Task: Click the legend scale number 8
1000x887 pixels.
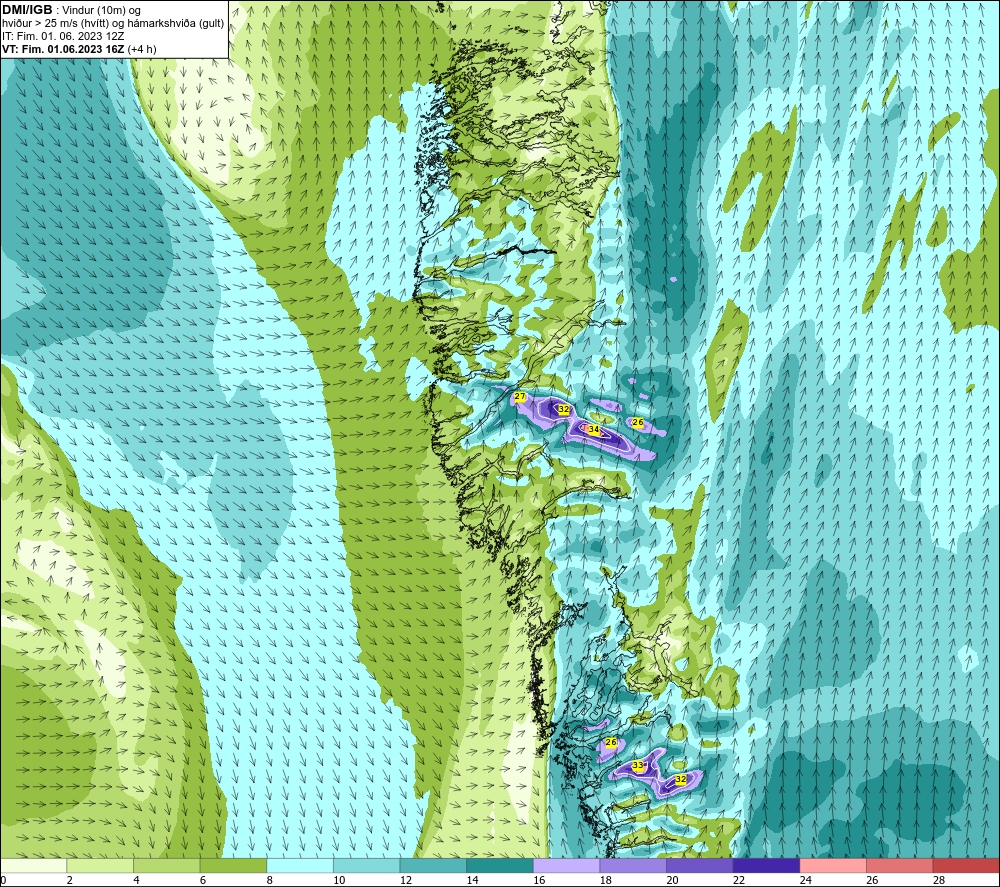Action: tap(270, 880)
